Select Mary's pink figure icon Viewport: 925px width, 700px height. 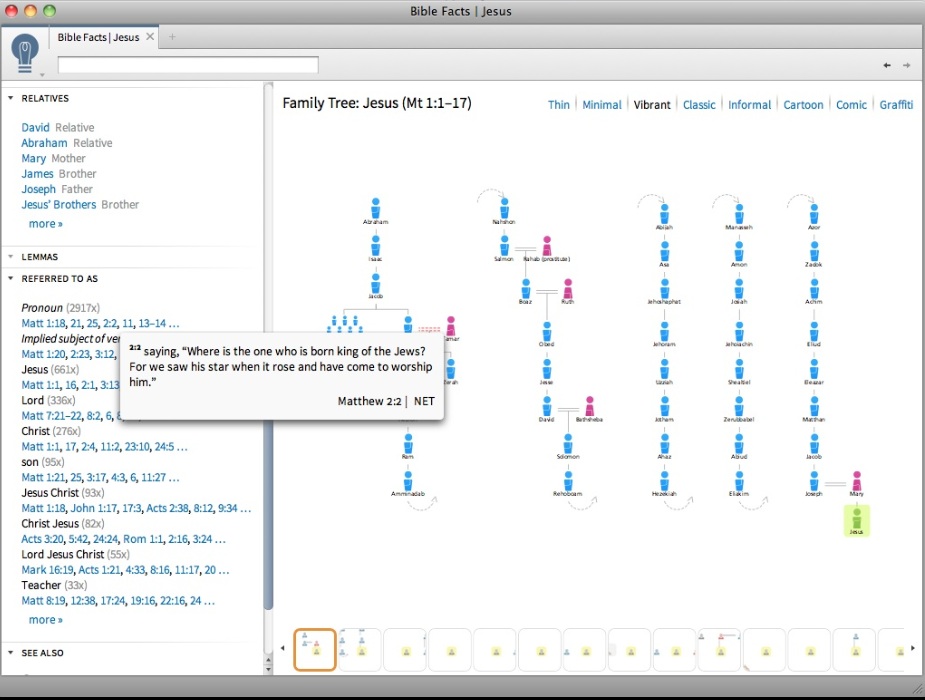(x=856, y=480)
